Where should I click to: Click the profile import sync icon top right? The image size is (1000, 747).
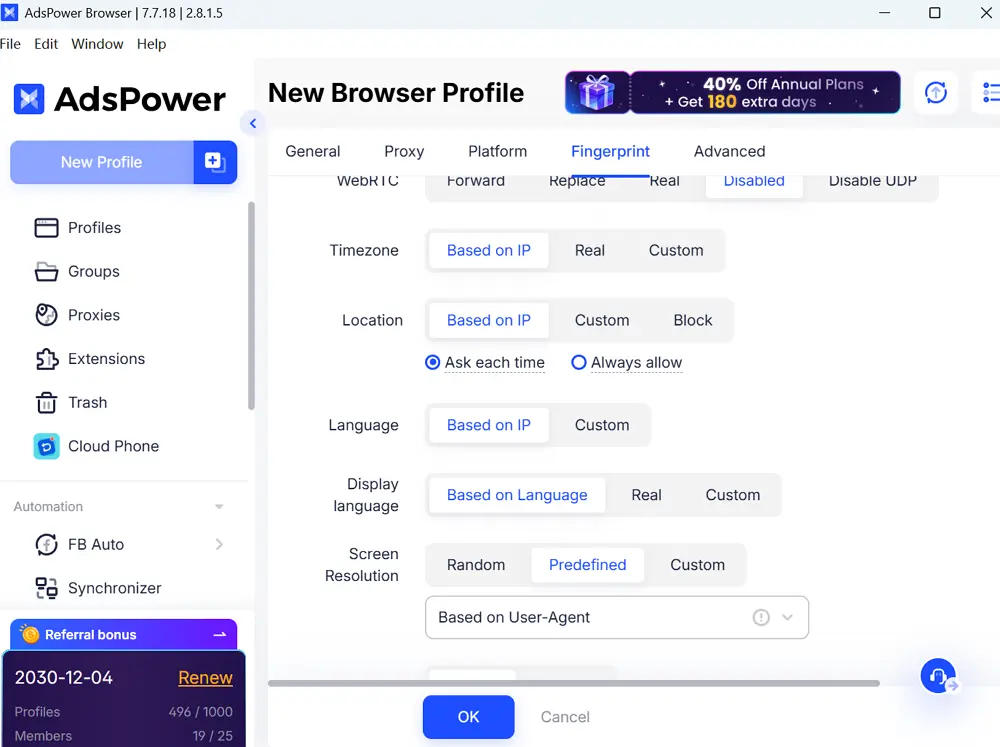click(x=936, y=92)
